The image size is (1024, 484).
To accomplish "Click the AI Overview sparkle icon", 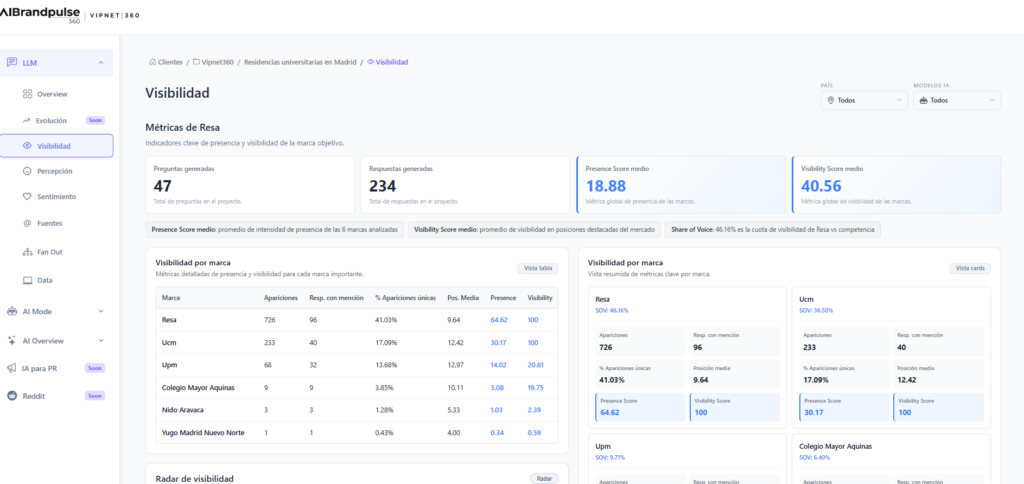I will pyautogui.click(x=12, y=340).
